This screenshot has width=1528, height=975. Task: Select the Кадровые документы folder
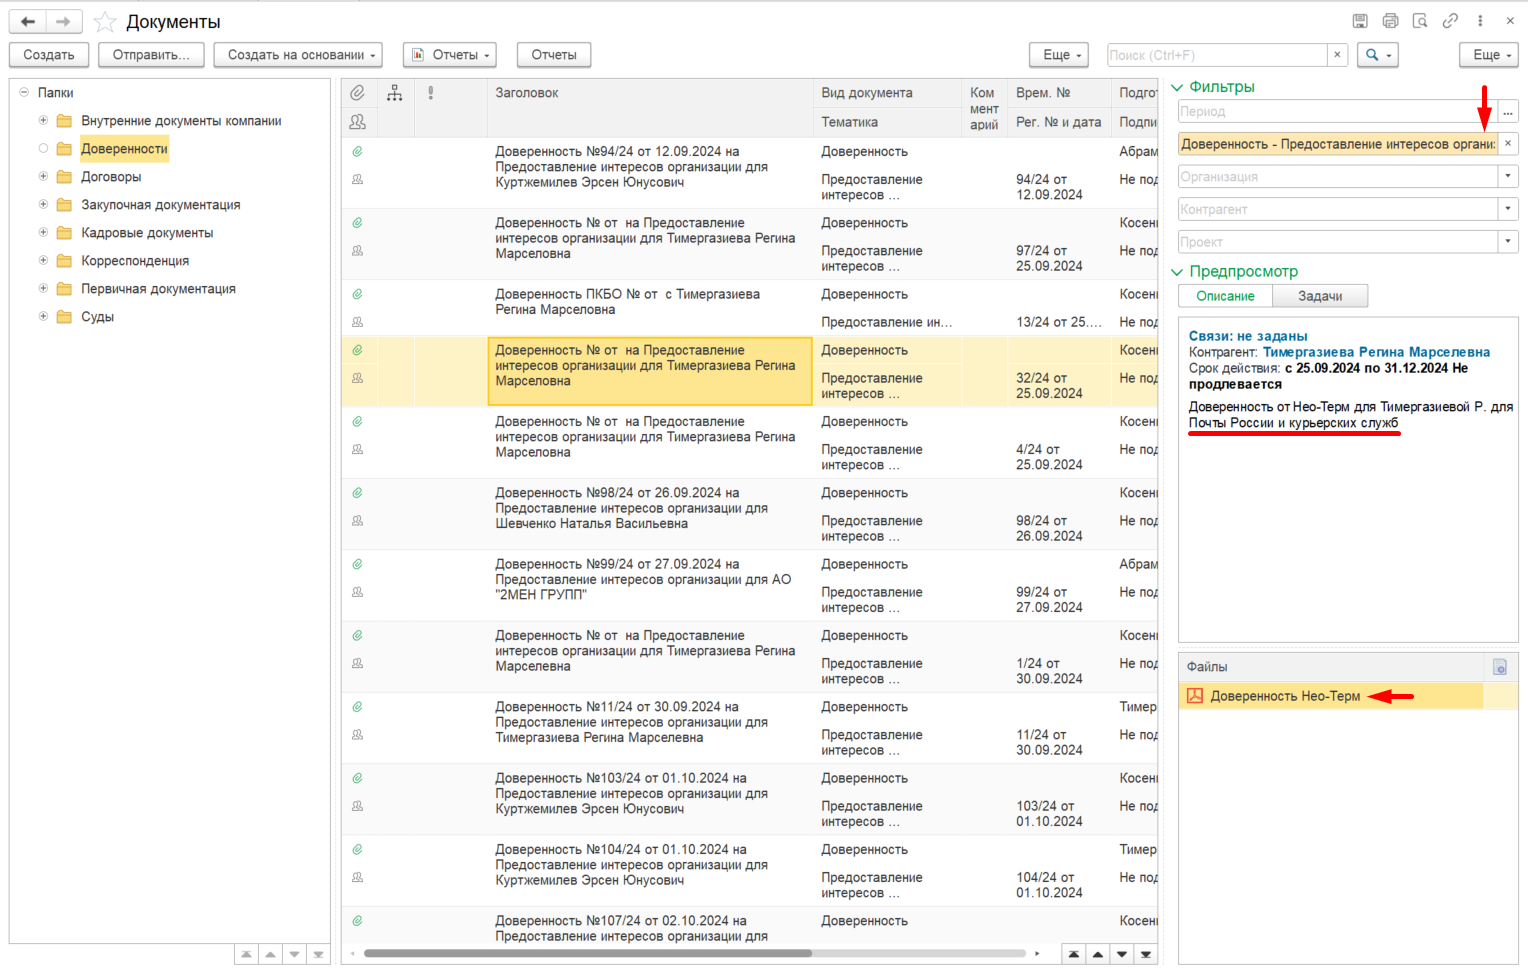pos(147,233)
